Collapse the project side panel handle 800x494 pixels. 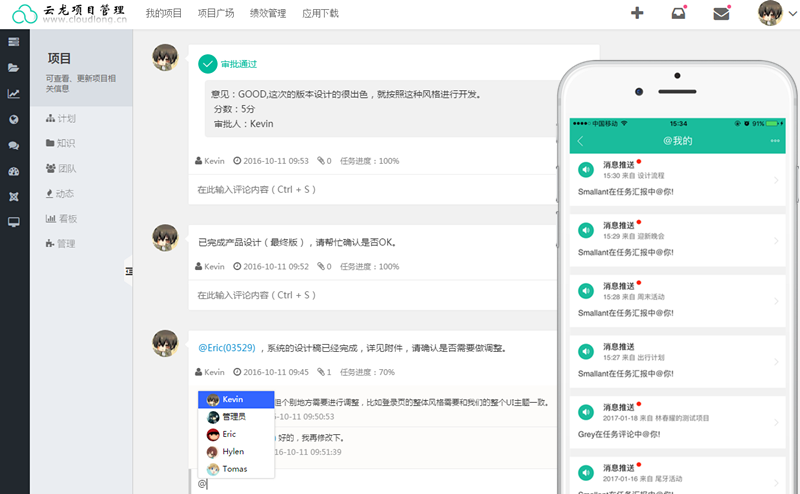pos(129,271)
